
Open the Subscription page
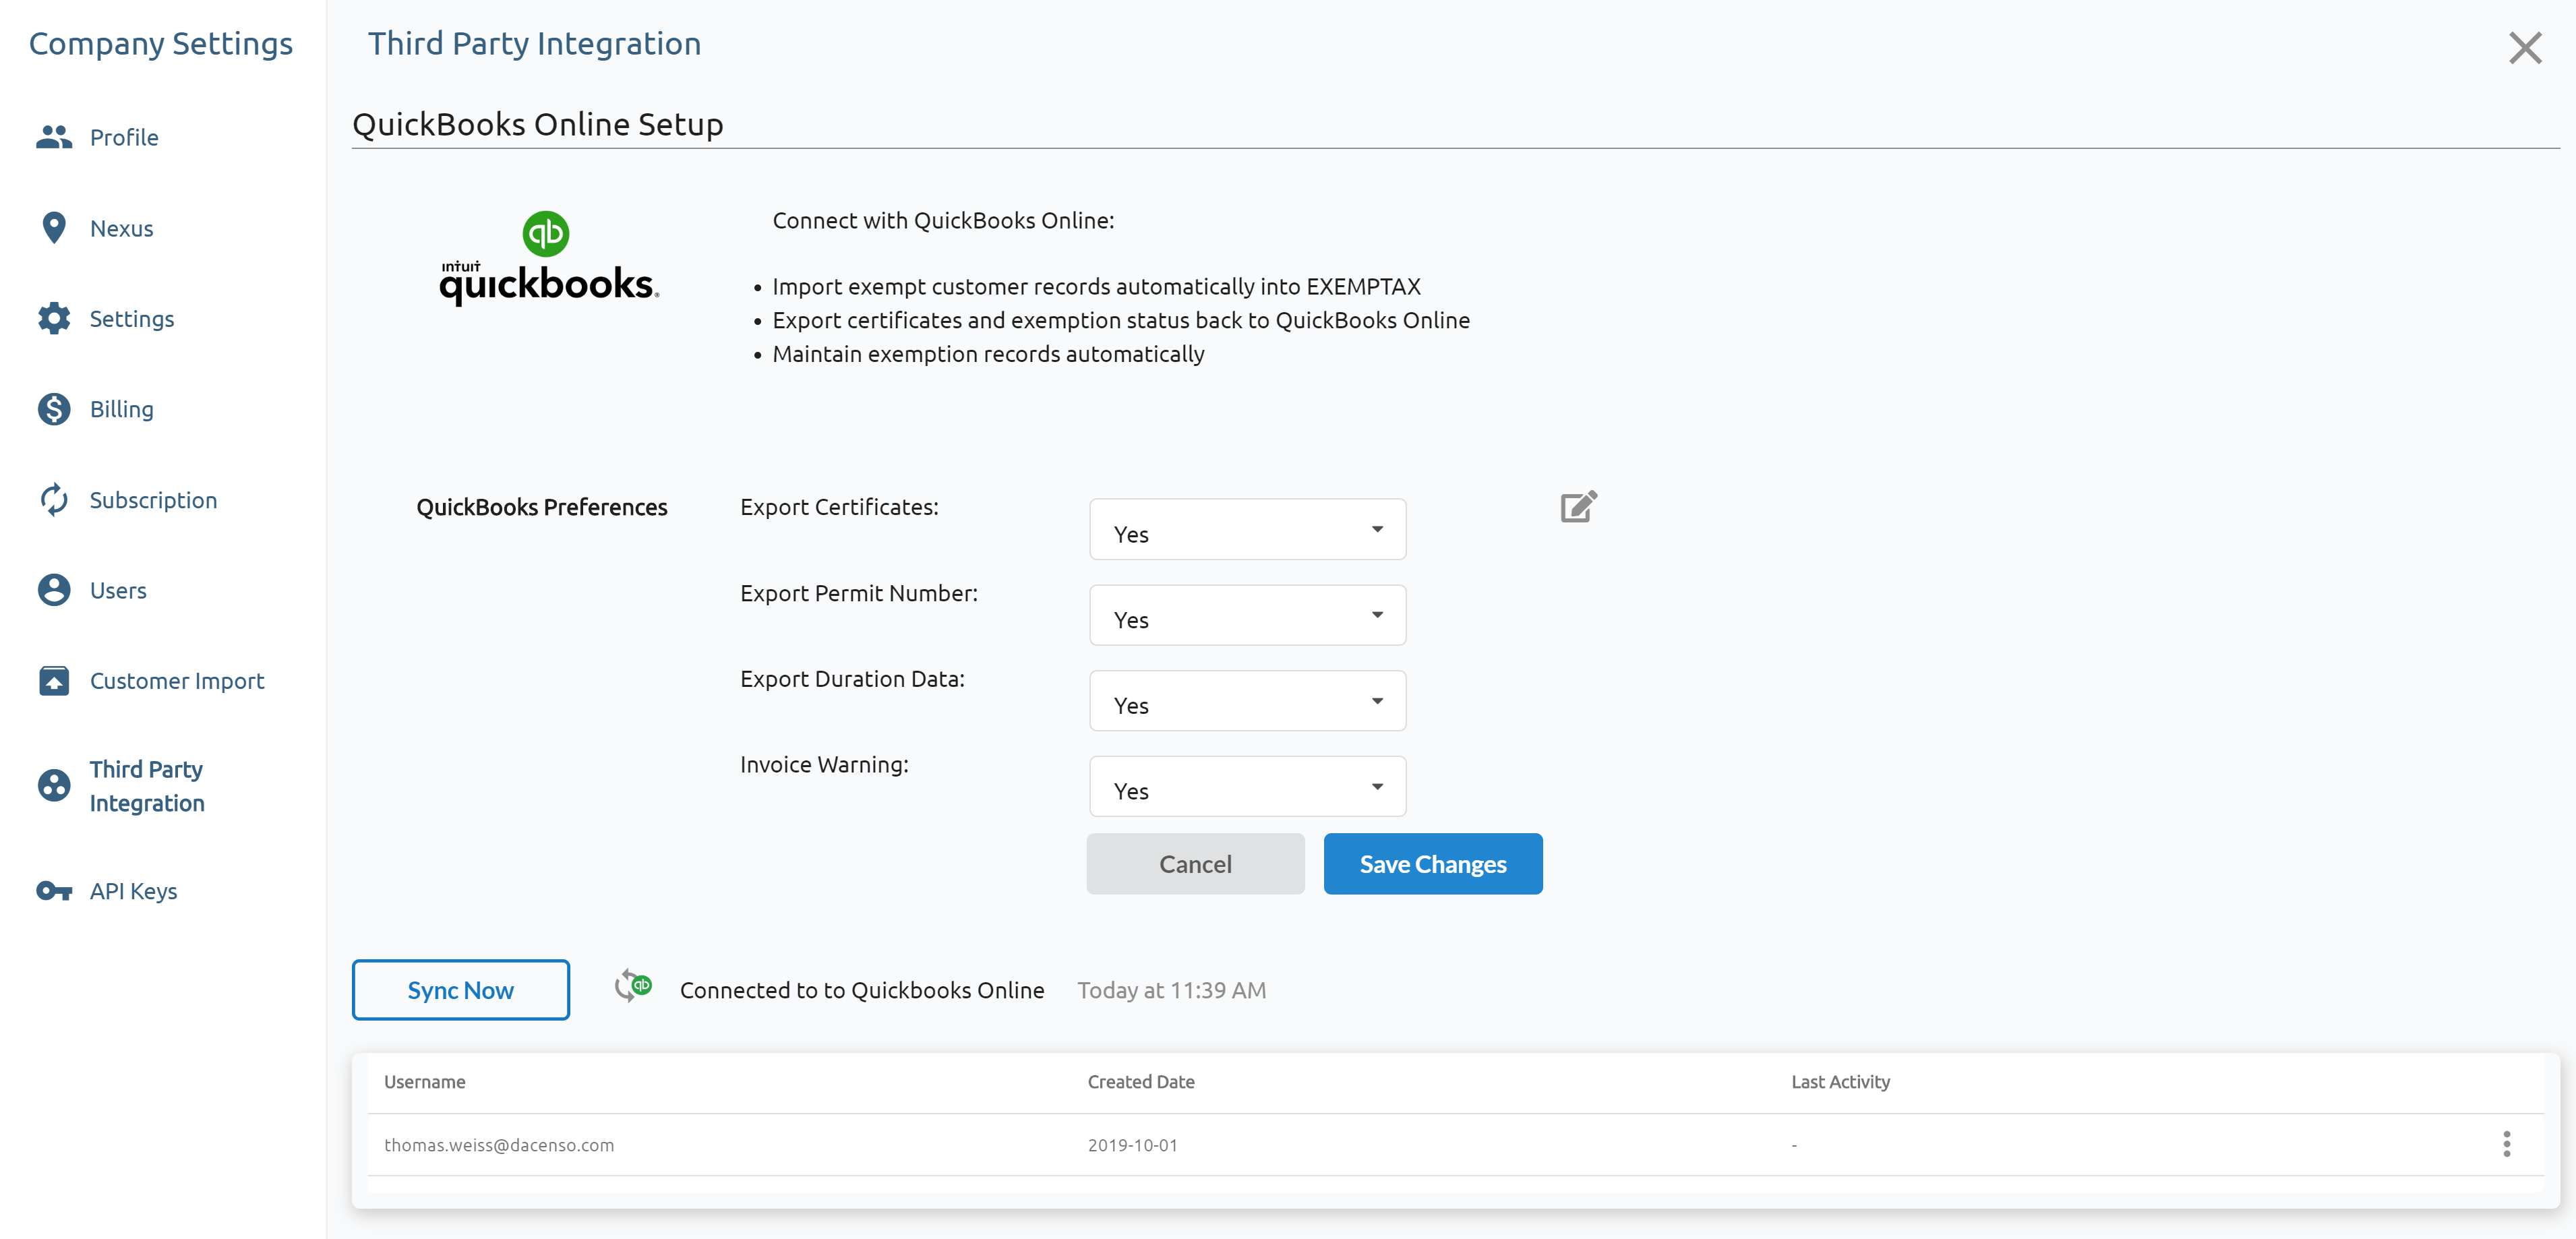pyautogui.click(x=153, y=500)
